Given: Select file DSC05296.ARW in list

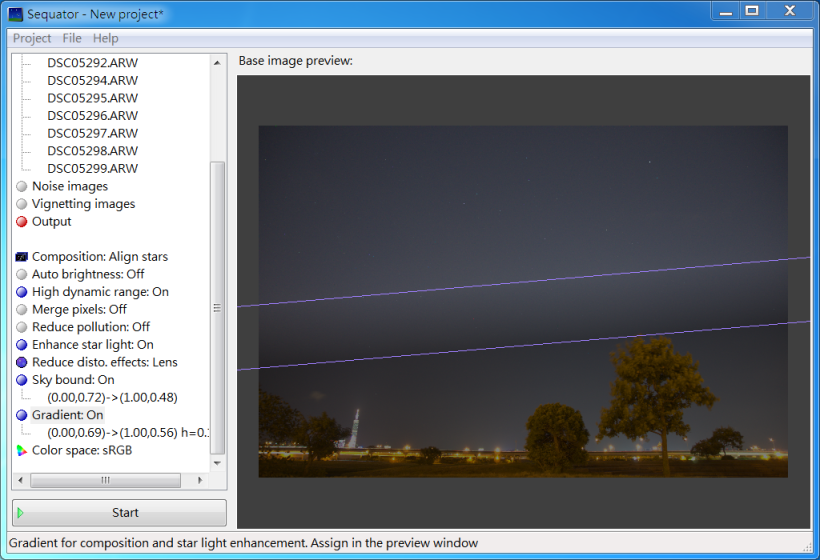Looking at the screenshot, I should pyautogui.click(x=93, y=116).
